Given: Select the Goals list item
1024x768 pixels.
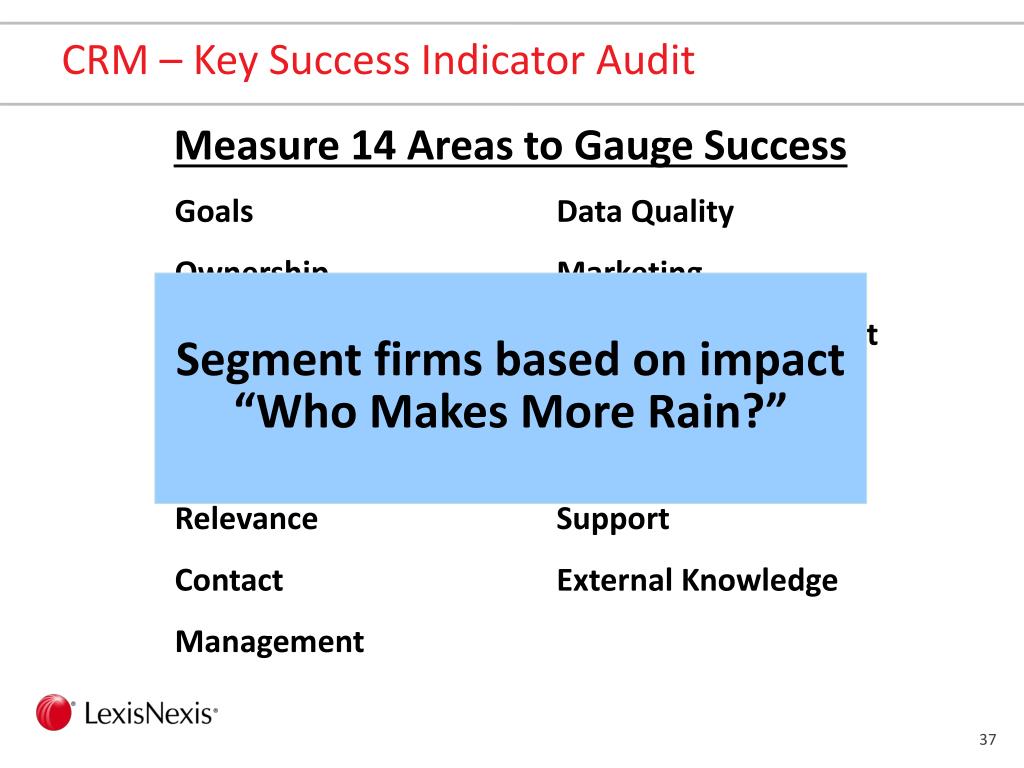Looking at the screenshot, I should point(214,212).
